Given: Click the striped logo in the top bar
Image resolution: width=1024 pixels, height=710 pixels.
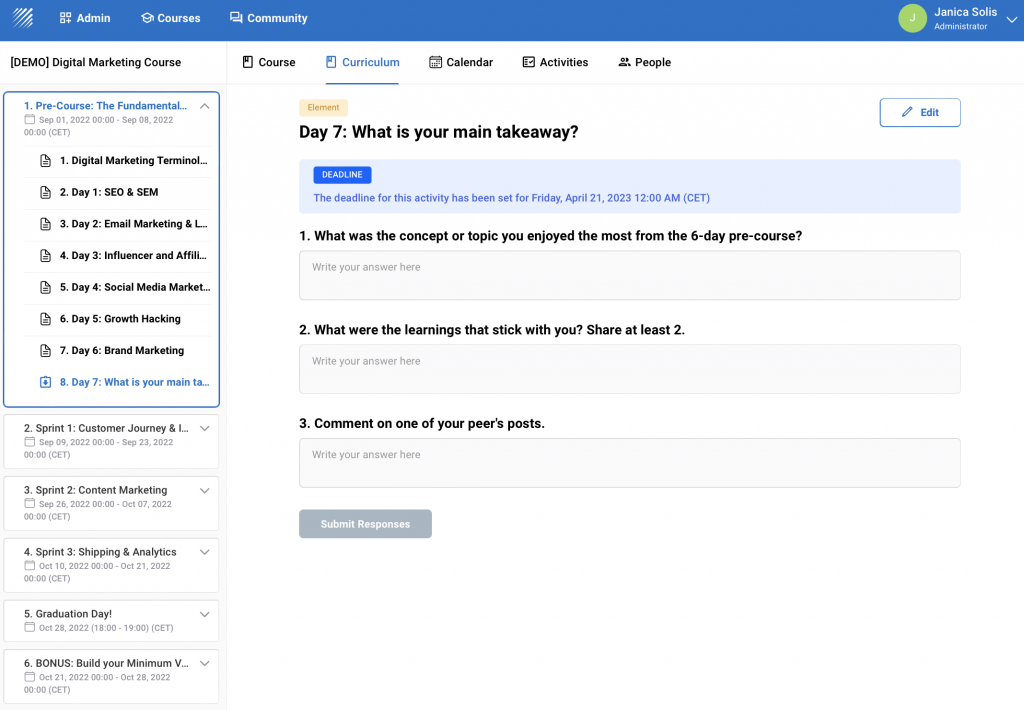Looking at the screenshot, I should pyautogui.click(x=22, y=18).
